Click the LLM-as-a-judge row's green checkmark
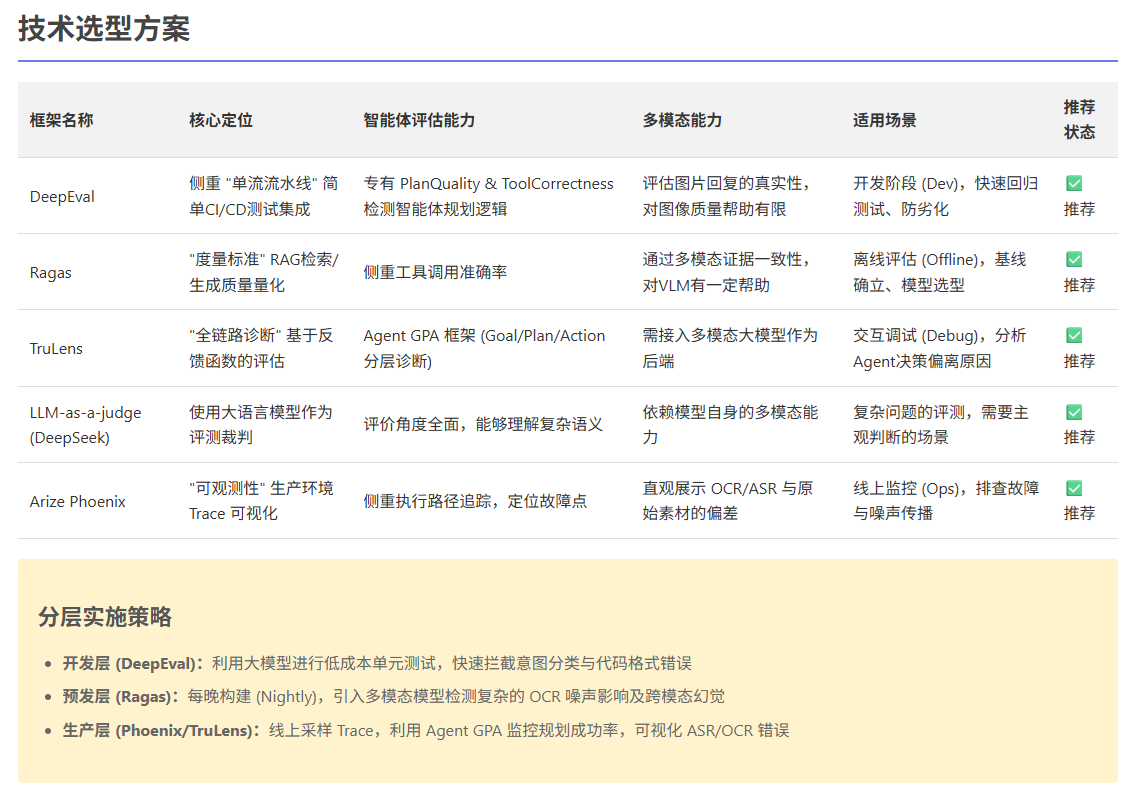 coord(1073,412)
